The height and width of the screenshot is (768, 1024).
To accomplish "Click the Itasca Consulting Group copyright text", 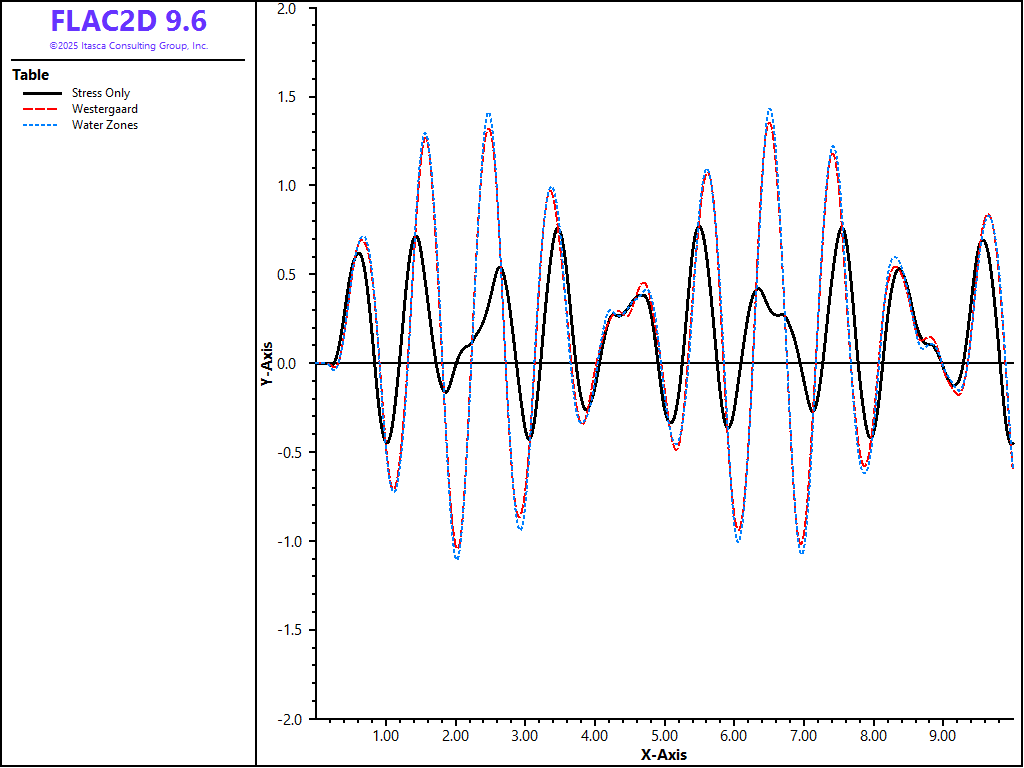I will point(129,46).
